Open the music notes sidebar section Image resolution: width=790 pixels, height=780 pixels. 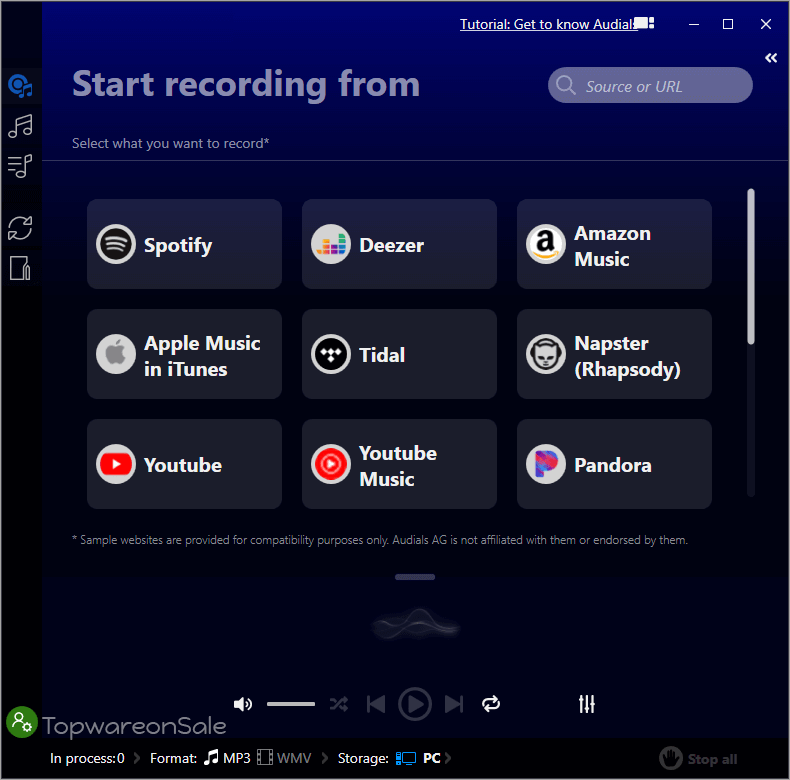(x=21, y=126)
